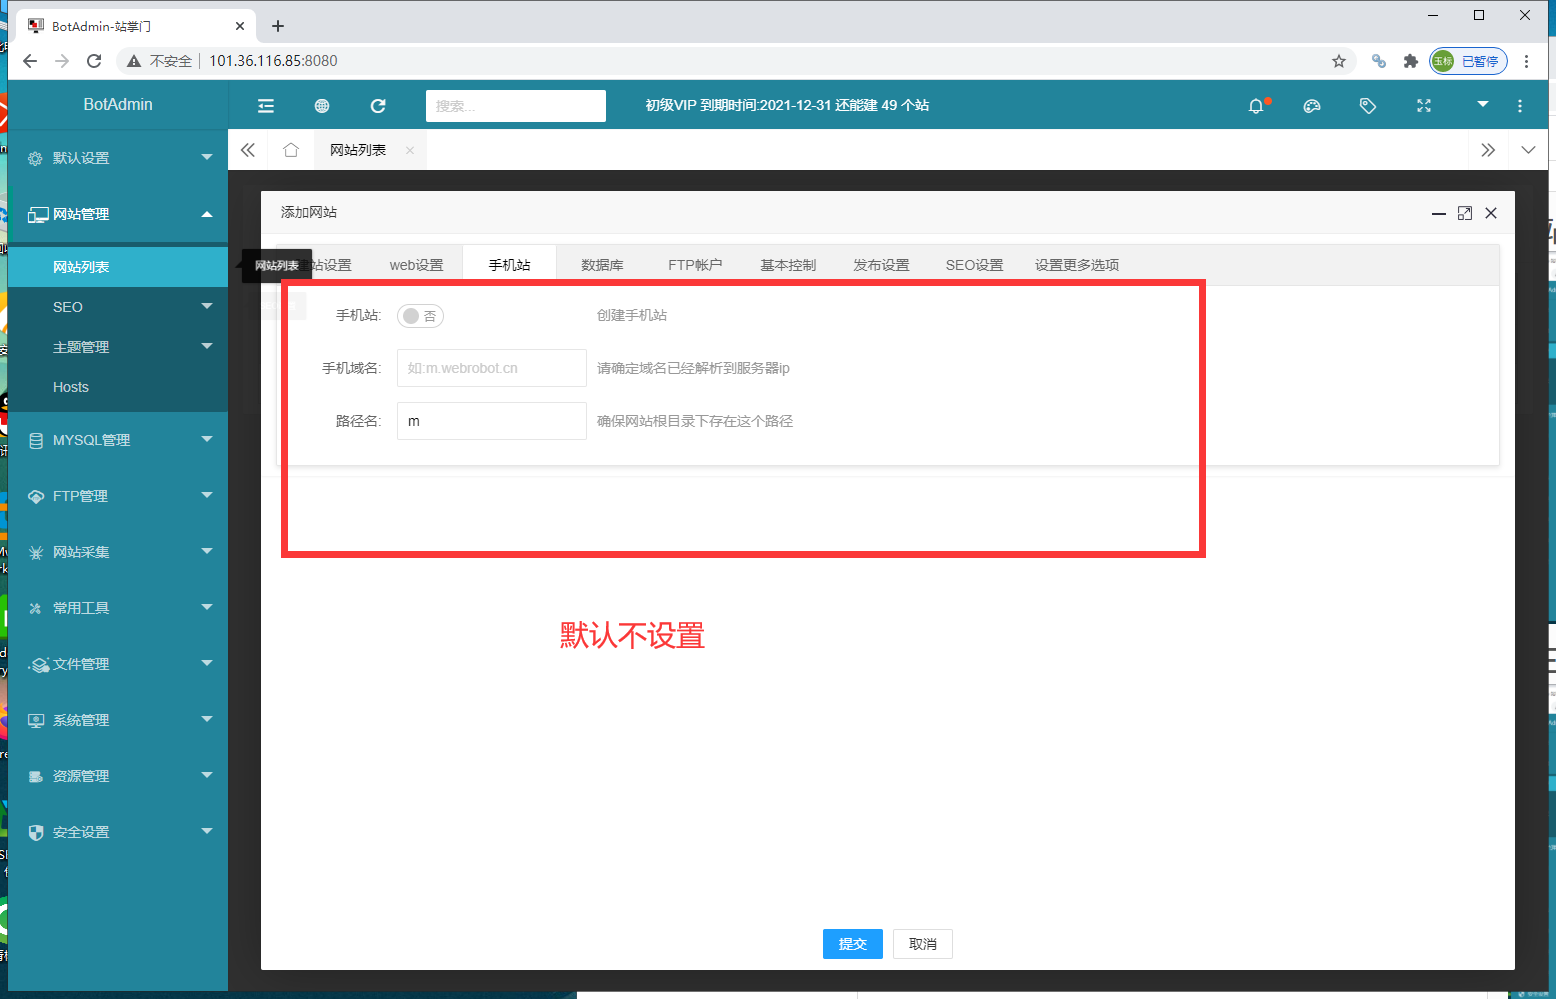Click the 手机域名 input field
The image size is (1556, 999).
pos(492,368)
